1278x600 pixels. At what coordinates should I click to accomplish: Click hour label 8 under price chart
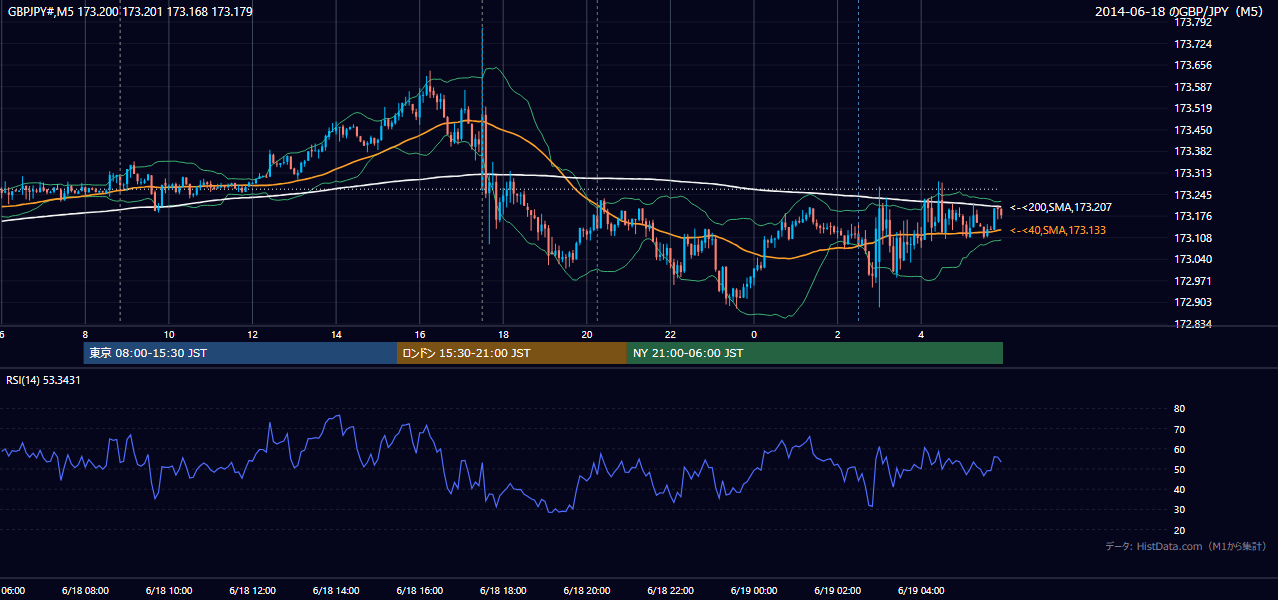click(x=85, y=335)
